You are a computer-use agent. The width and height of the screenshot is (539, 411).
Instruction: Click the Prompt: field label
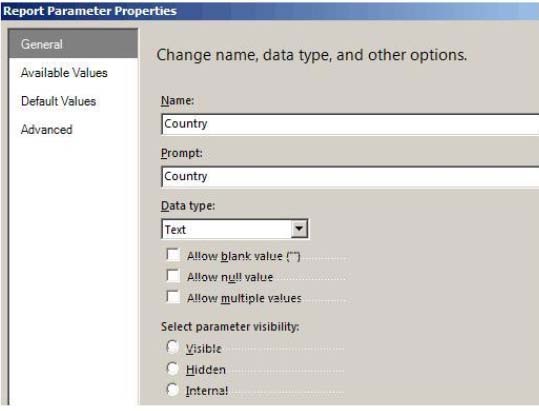point(182,153)
